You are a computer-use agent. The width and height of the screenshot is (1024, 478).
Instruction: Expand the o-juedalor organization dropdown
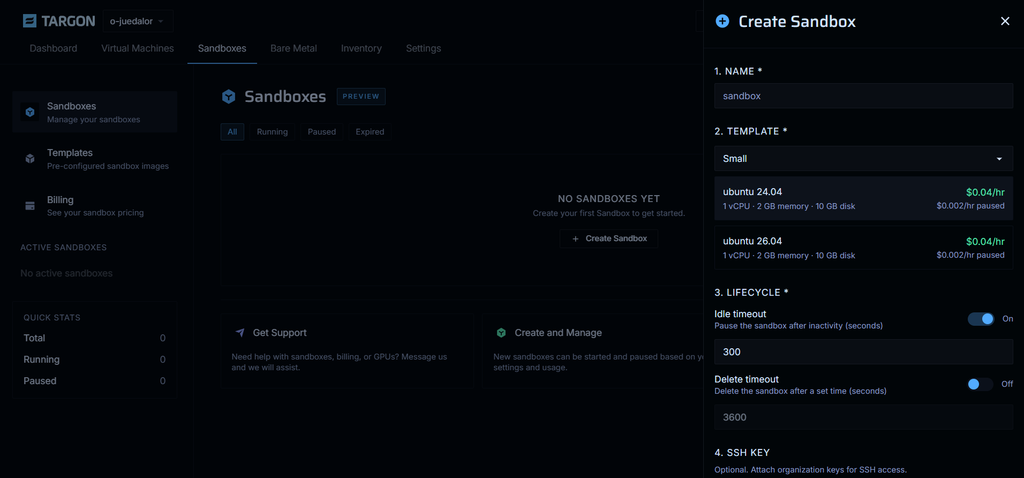(x=137, y=21)
